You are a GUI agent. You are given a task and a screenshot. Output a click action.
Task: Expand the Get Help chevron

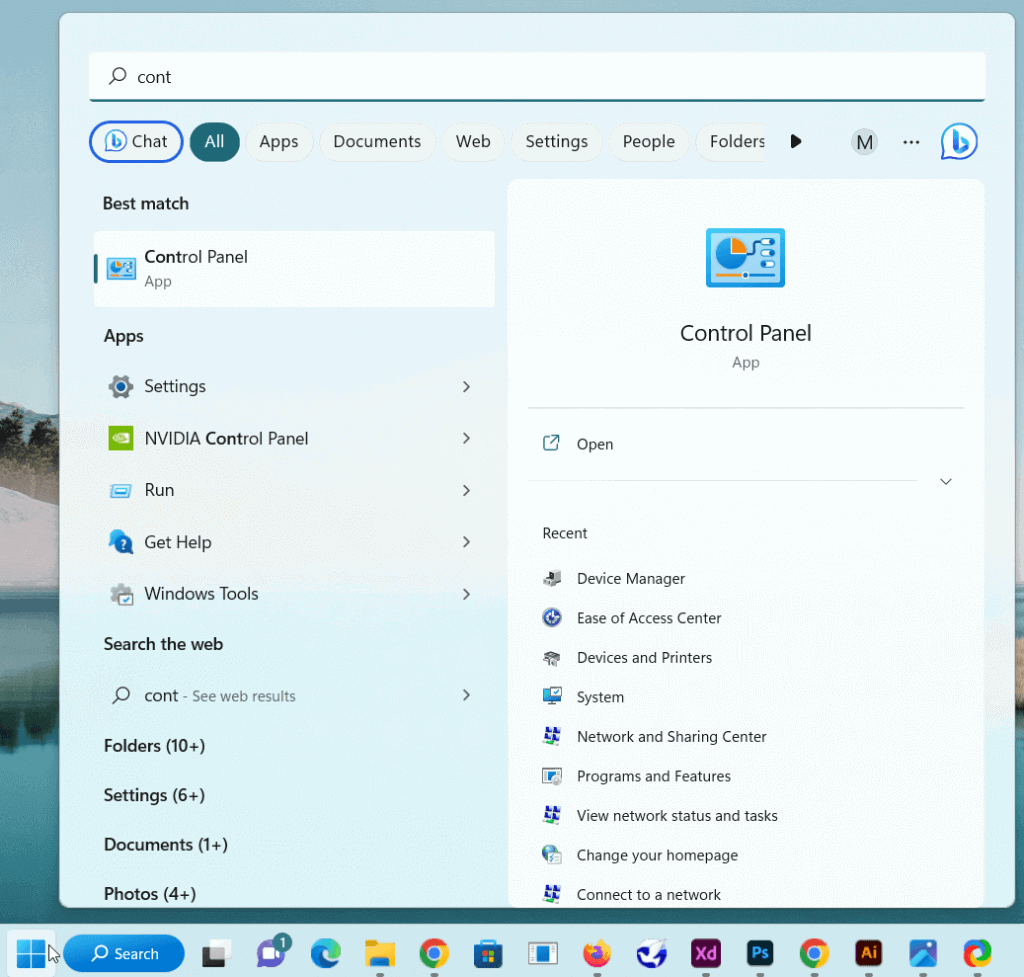pyautogui.click(x=466, y=542)
